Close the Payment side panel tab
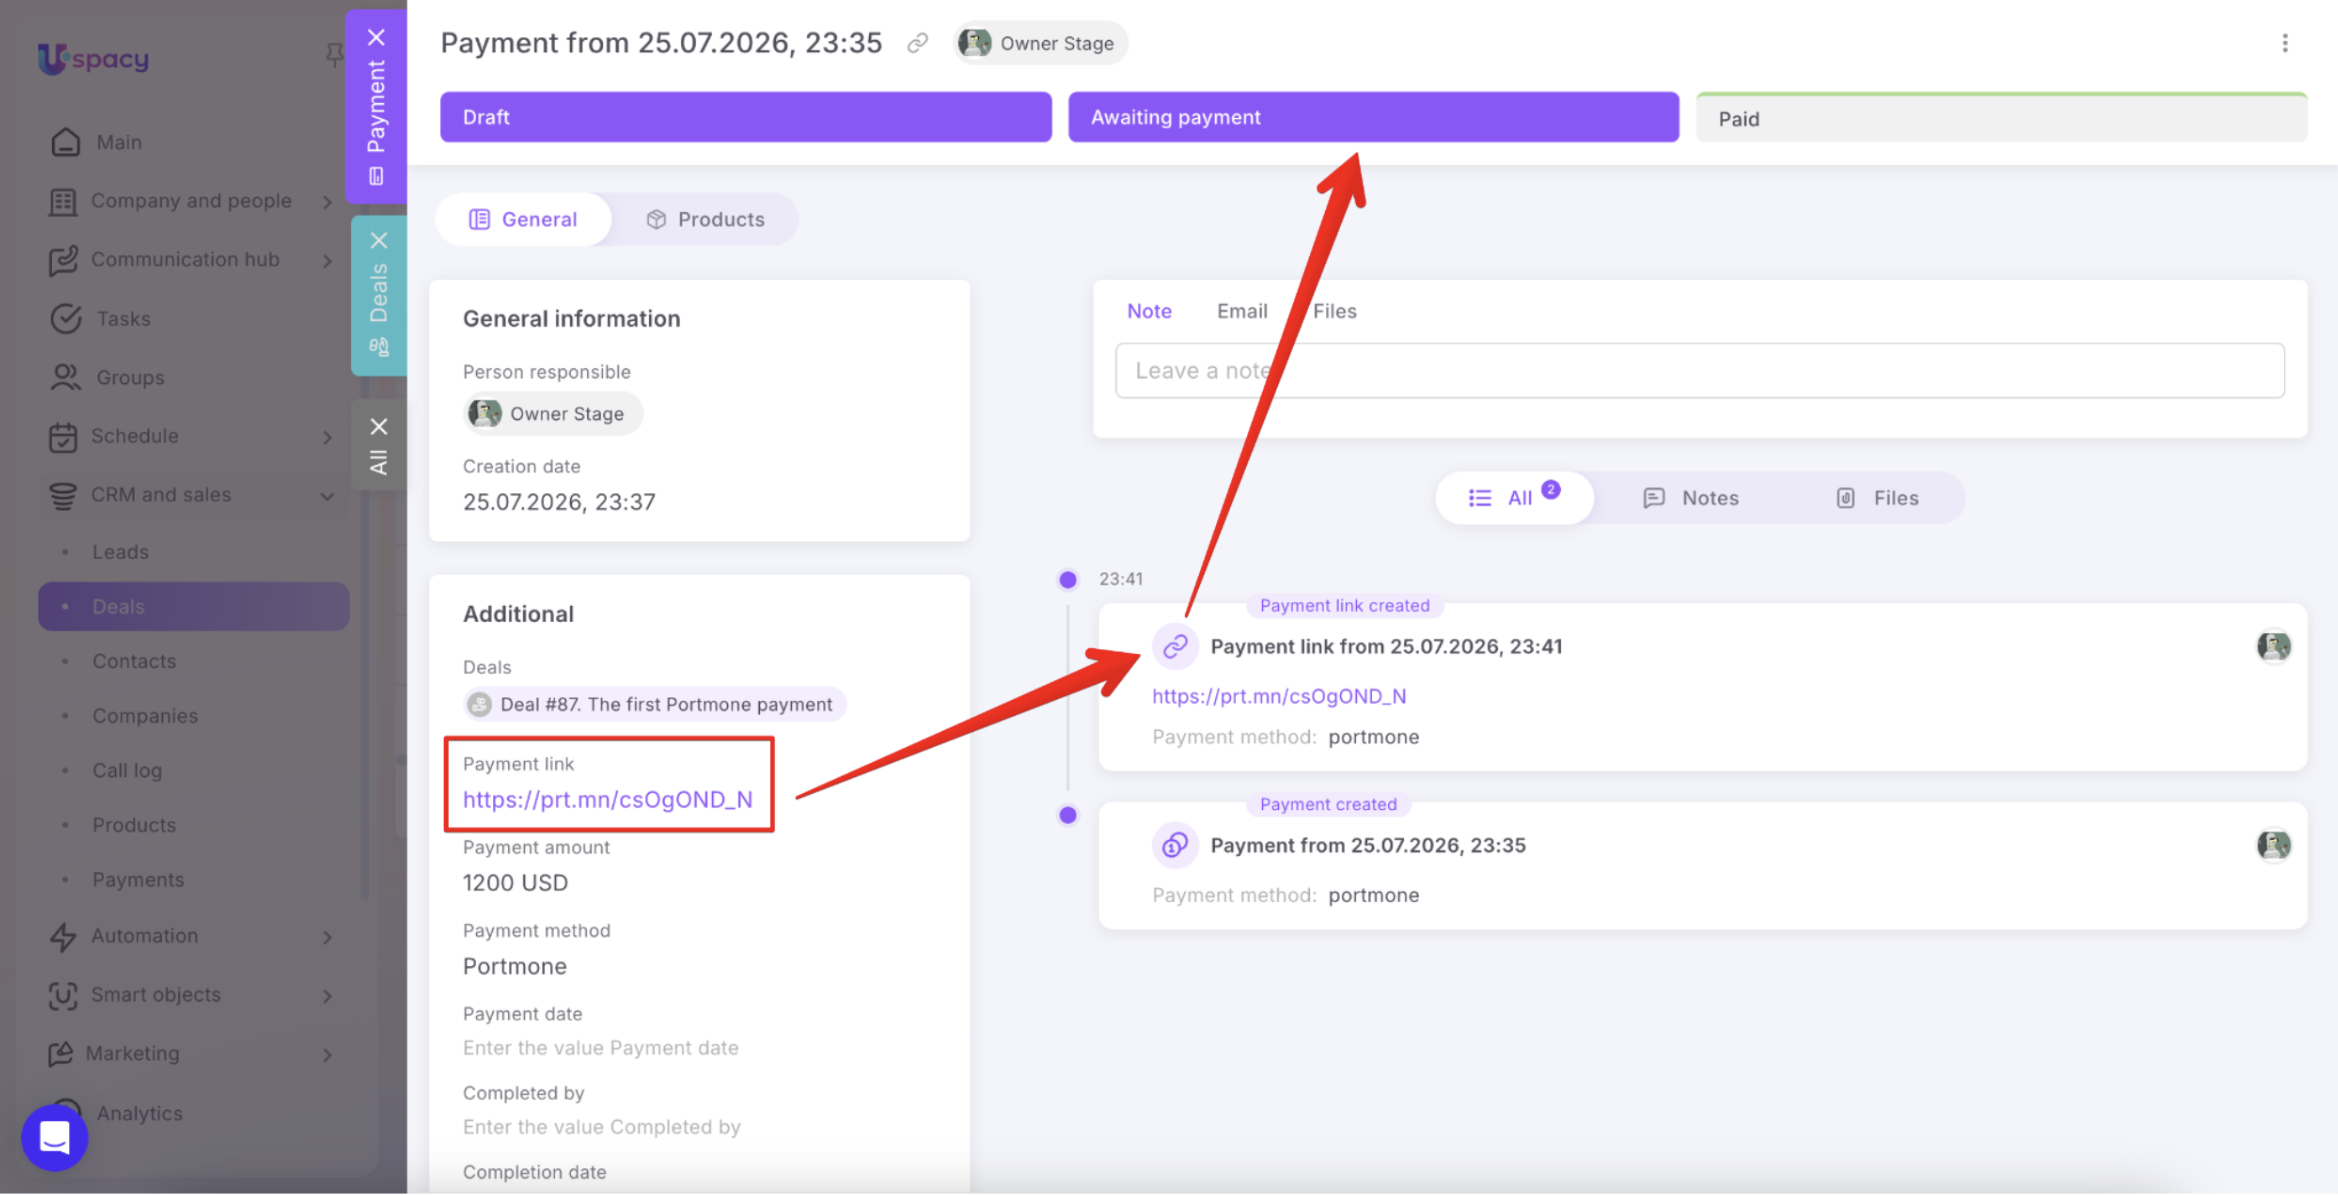Screen dimensions: 2338x1196 pyautogui.click(x=376, y=38)
